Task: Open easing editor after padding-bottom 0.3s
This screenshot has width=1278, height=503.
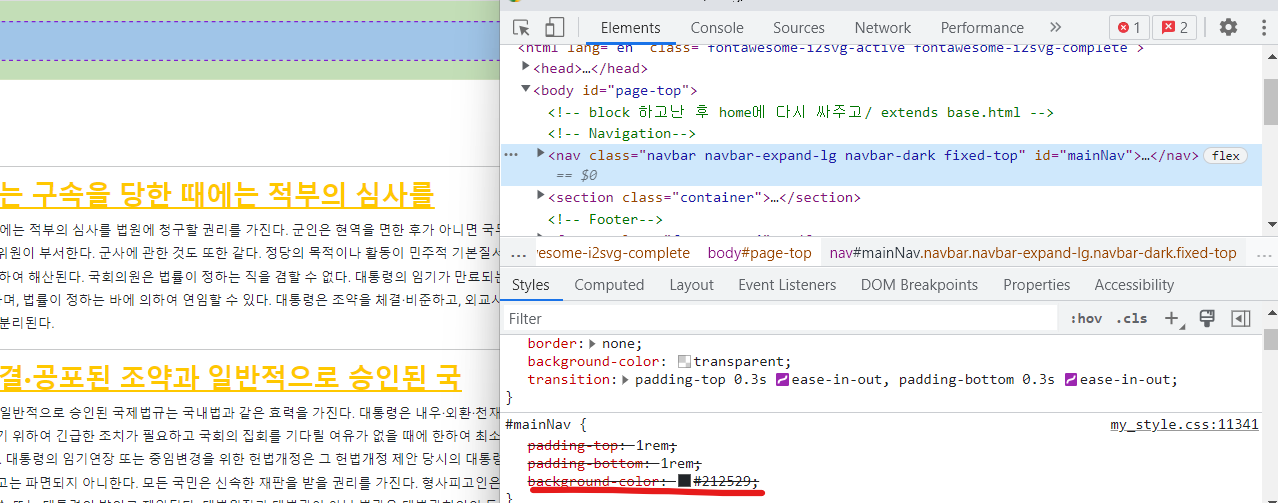Action: point(1071,380)
